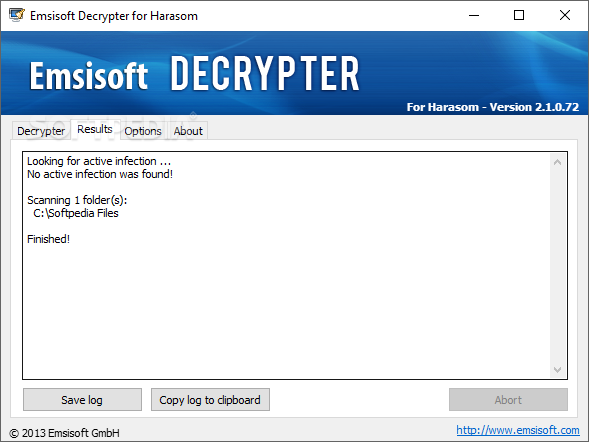This screenshot has height=442, width=589.
Task: Maximize the Emsisoft Decrypter window
Action: pos(519,15)
